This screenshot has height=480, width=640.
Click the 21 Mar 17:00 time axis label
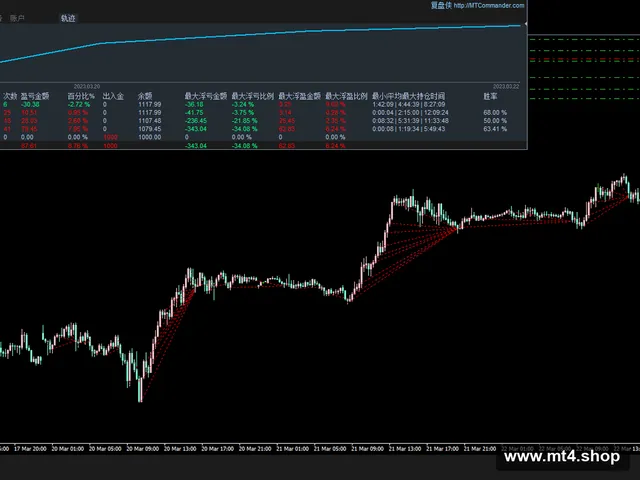tap(442, 449)
